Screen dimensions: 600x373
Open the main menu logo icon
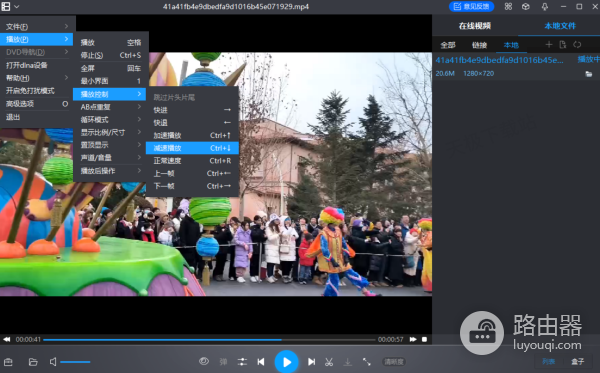(6, 7)
